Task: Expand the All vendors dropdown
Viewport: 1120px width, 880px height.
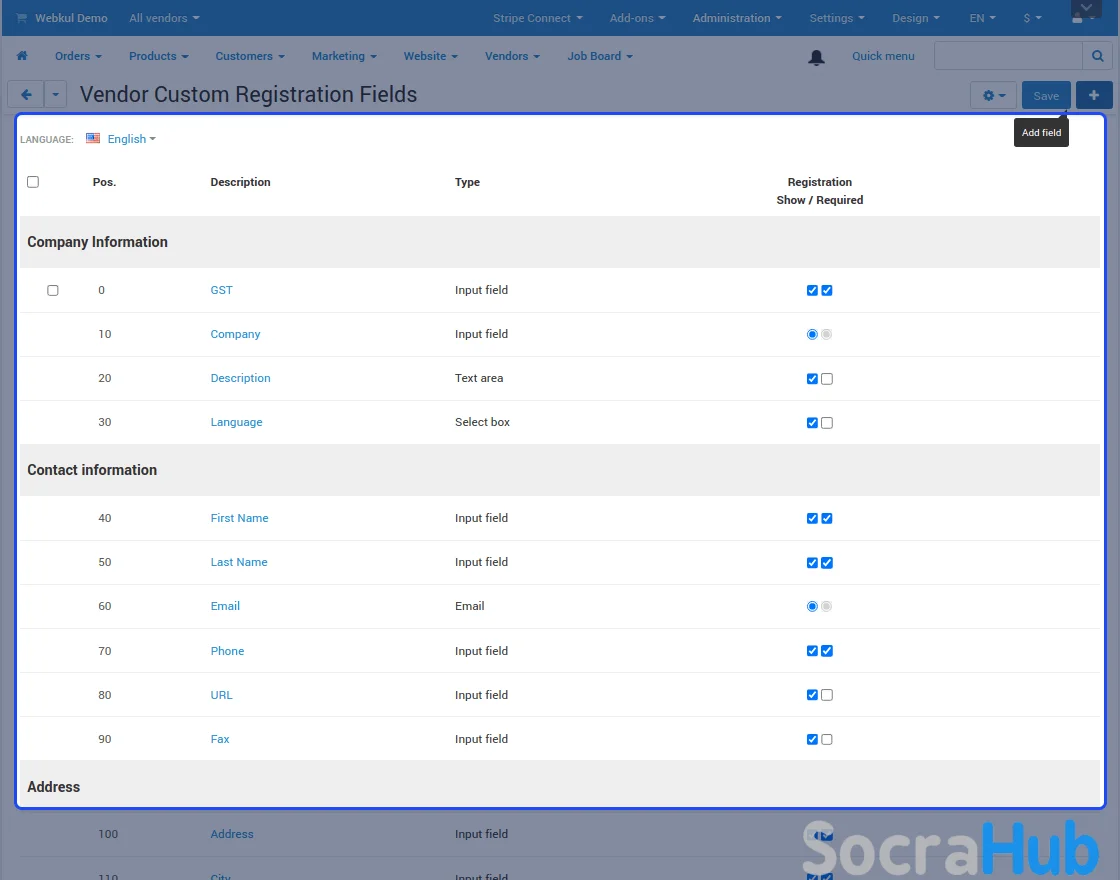Action: (164, 18)
